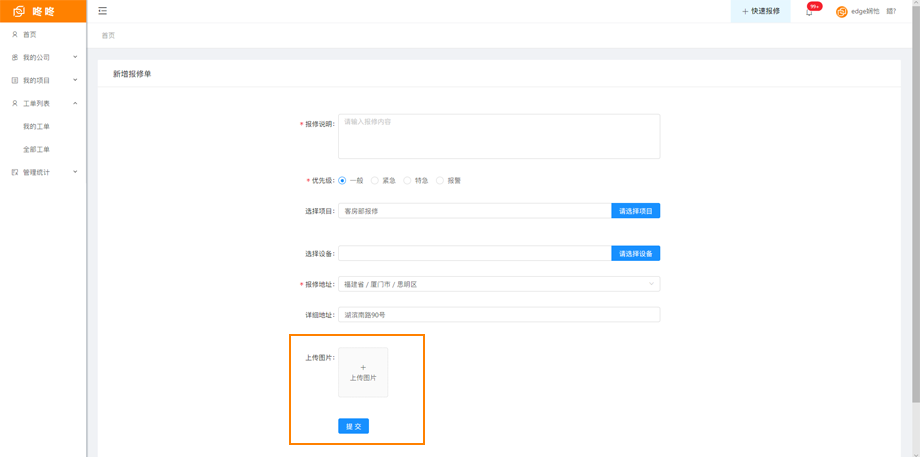
Task: Click the orange user avatar icon
Action: coord(841,12)
